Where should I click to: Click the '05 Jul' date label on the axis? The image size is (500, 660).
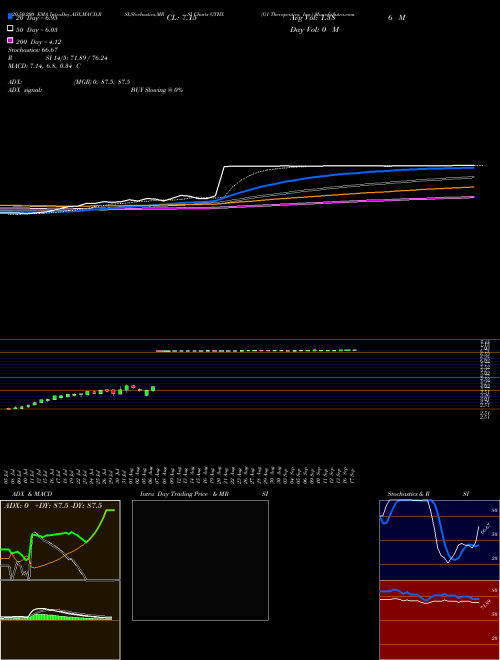point(6,475)
